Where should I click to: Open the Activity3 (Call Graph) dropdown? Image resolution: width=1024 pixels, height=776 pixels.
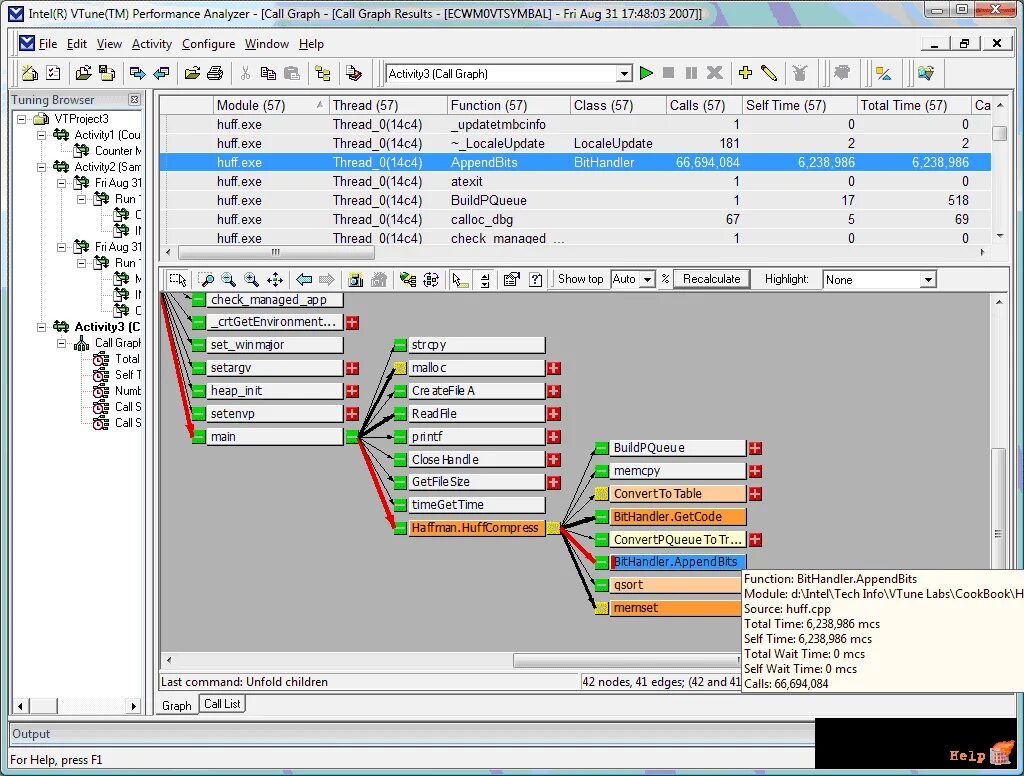point(624,74)
